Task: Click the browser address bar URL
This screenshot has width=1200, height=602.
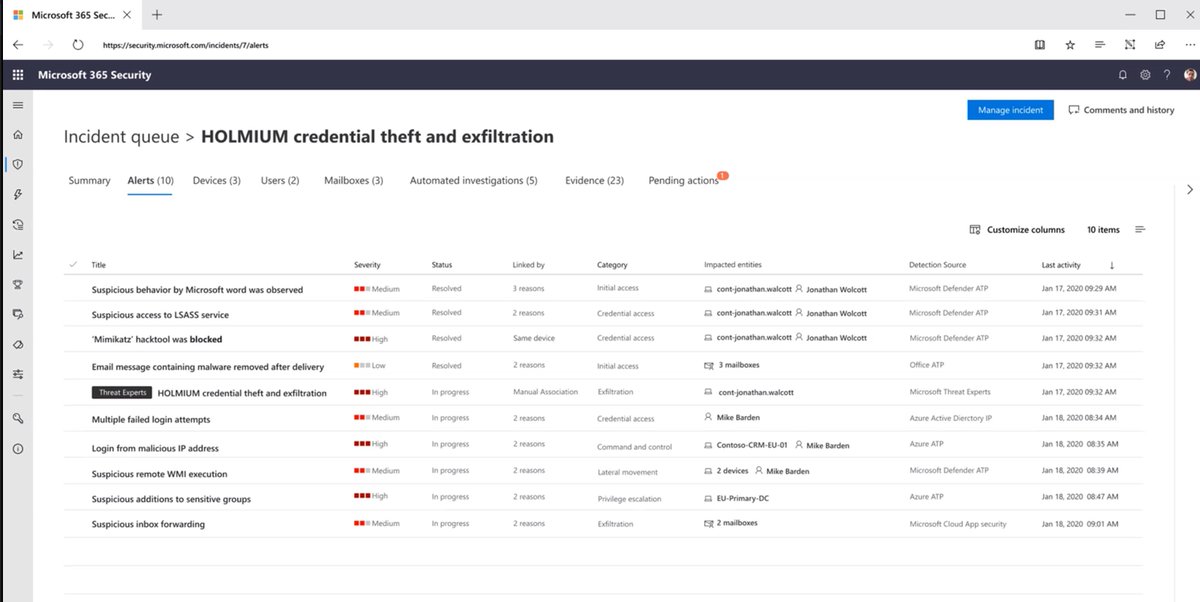Action: coord(185,45)
